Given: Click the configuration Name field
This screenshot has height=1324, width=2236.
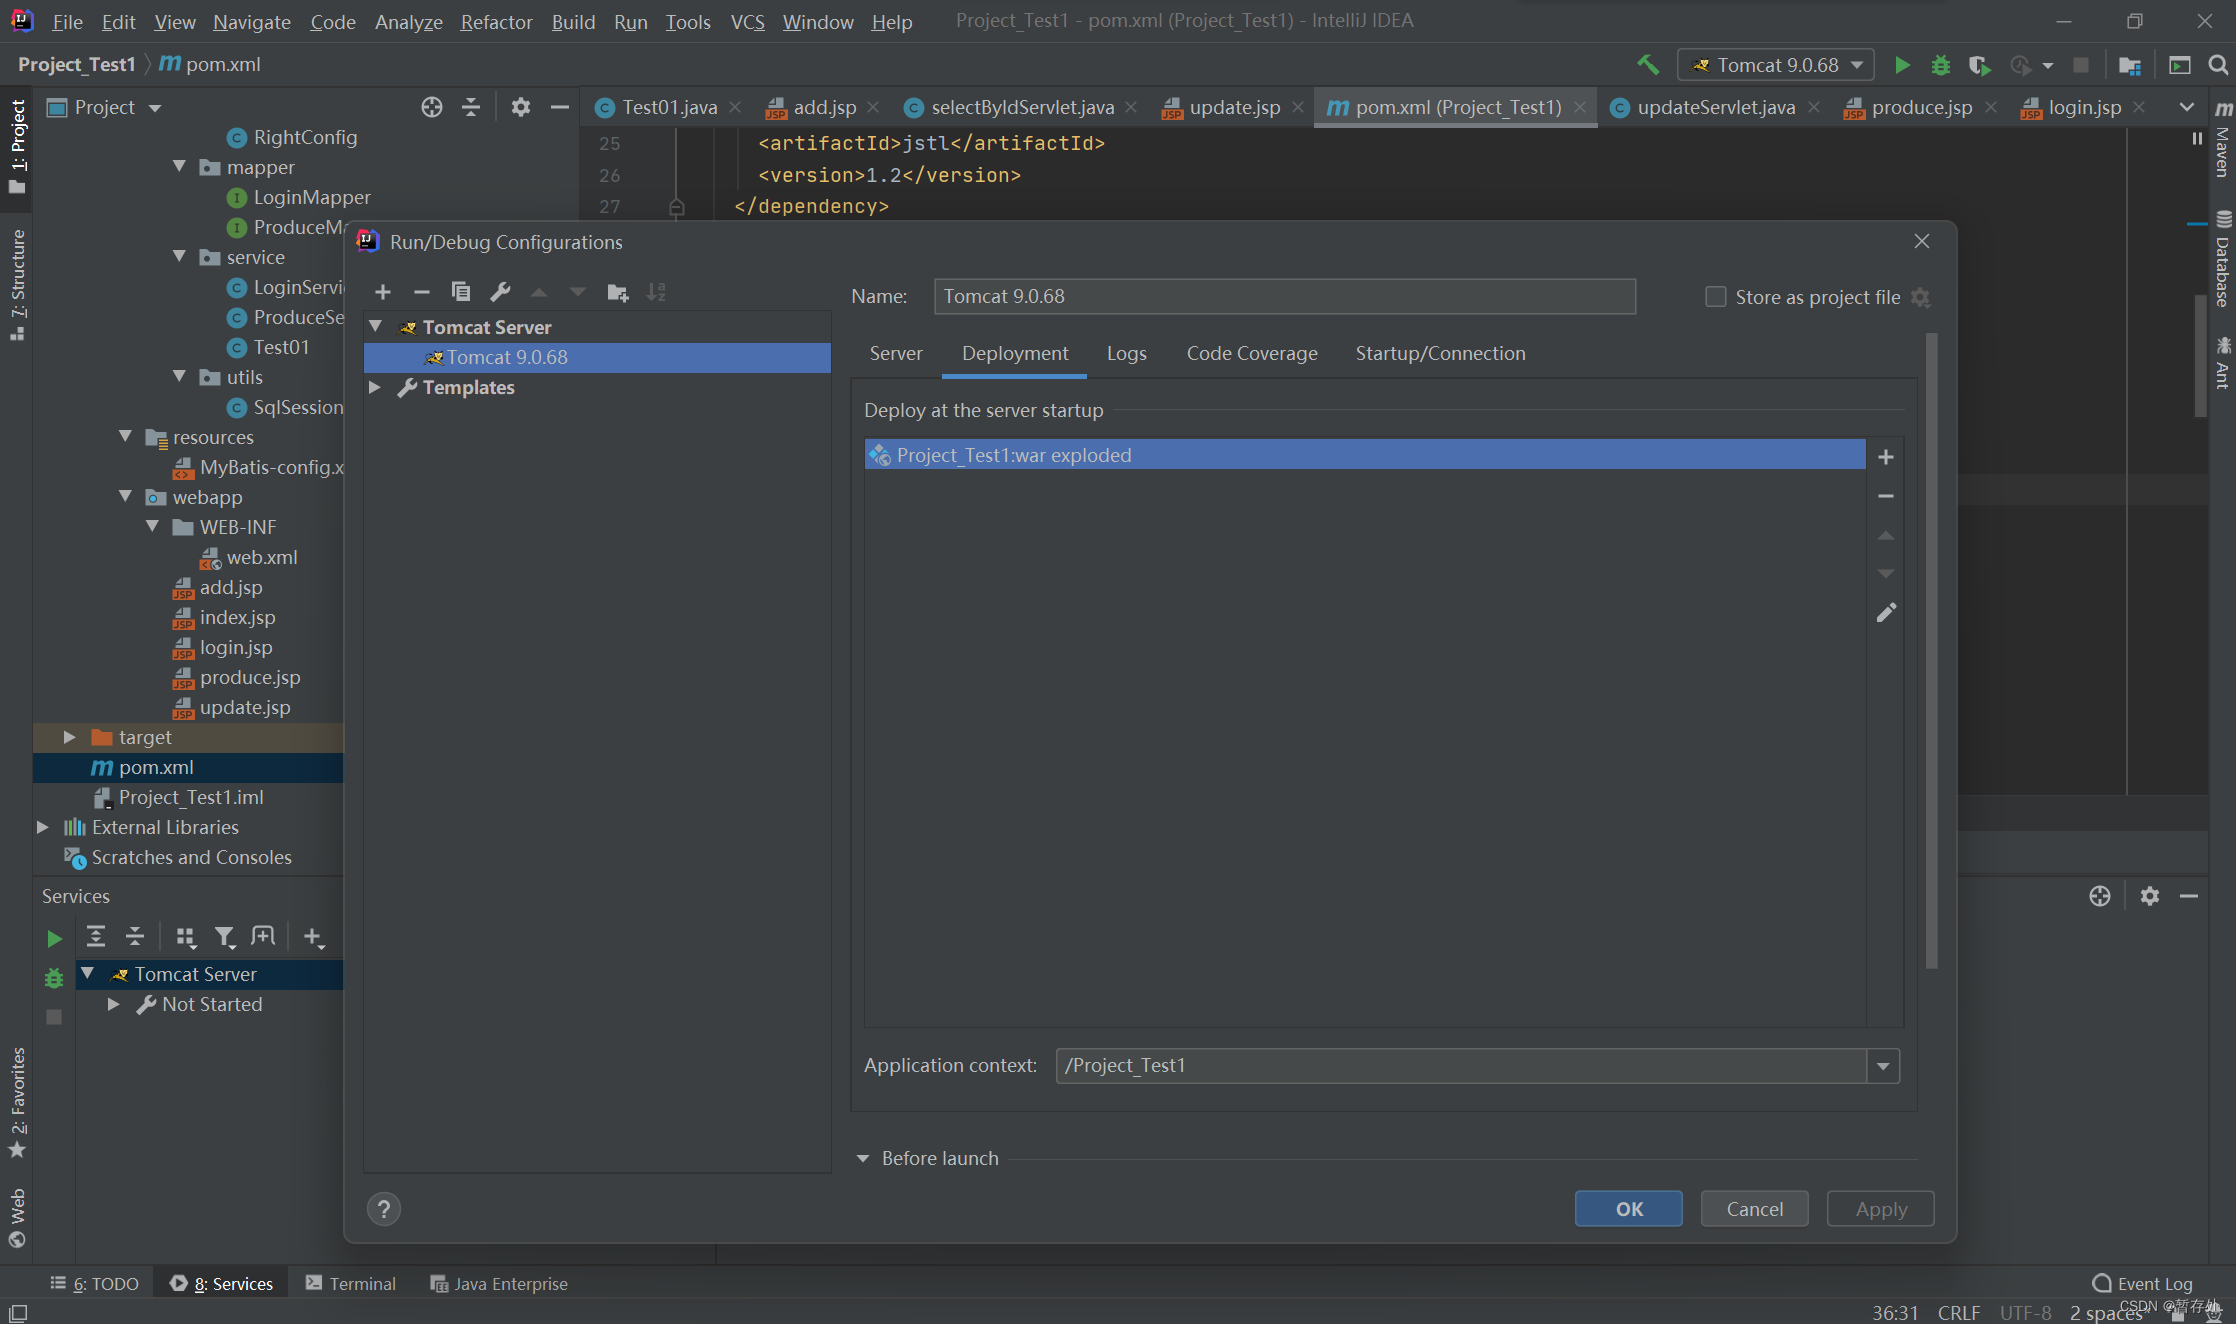Looking at the screenshot, I should (1284, 297).
